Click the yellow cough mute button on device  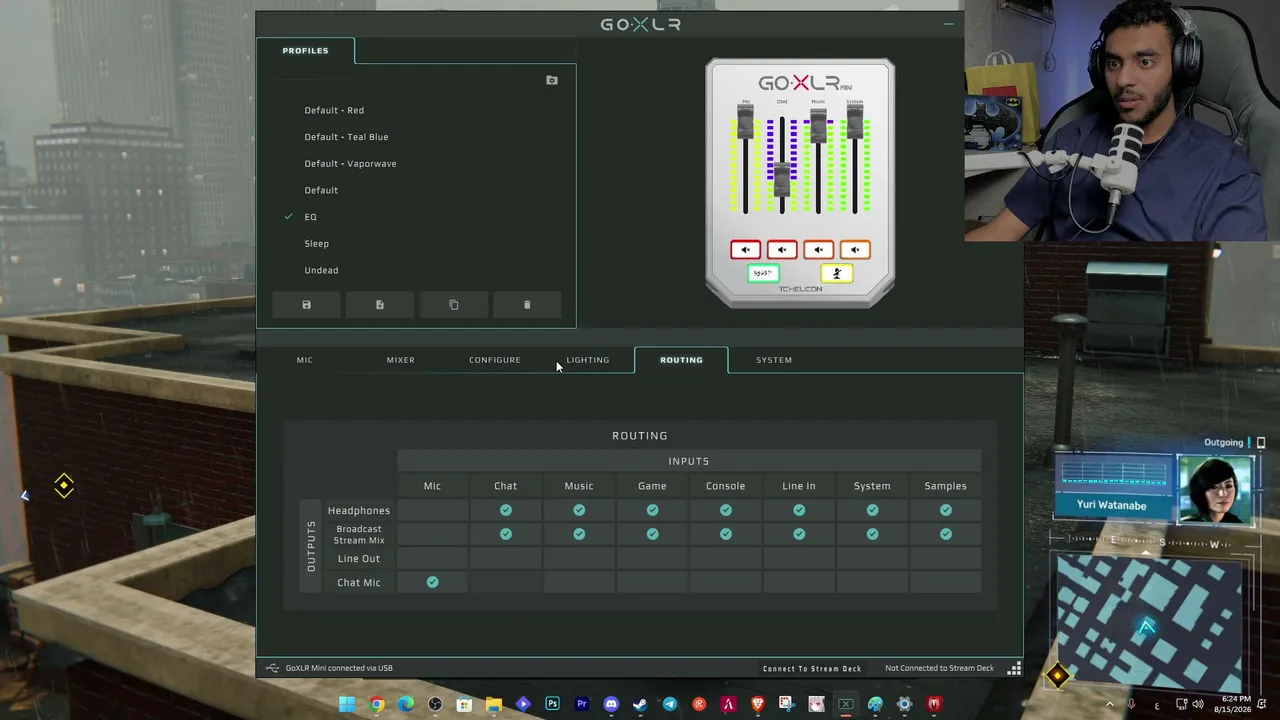pyautogui.click(x=837, y=273)
